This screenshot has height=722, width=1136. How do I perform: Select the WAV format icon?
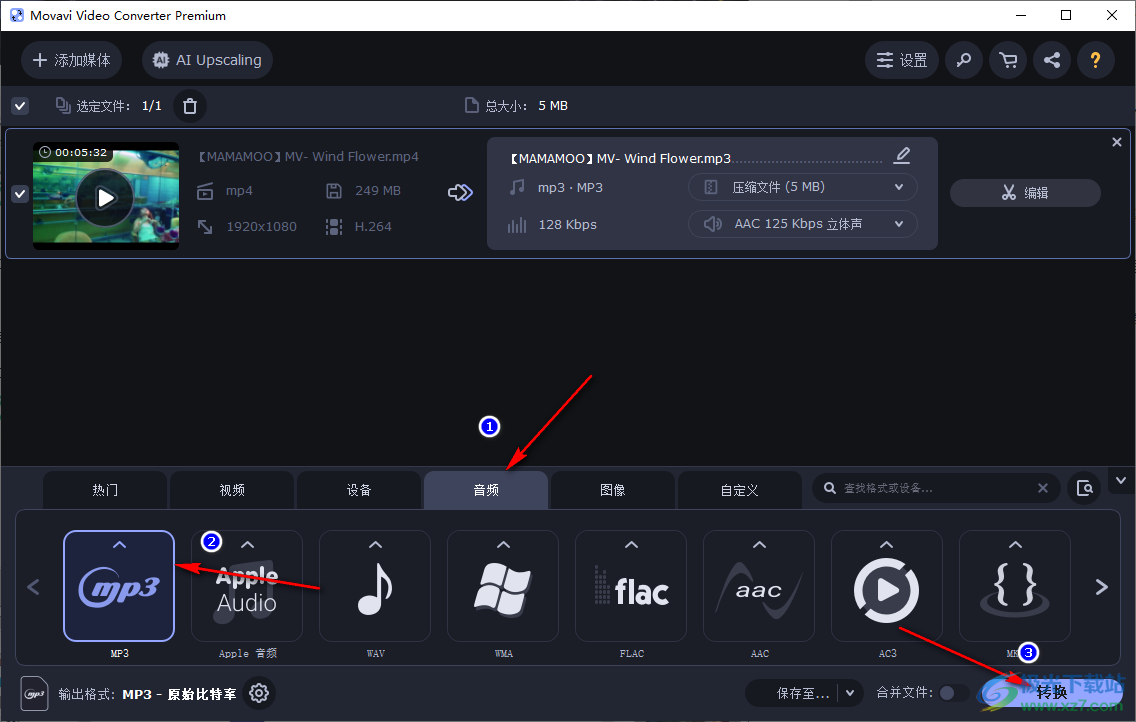point(375,586)
